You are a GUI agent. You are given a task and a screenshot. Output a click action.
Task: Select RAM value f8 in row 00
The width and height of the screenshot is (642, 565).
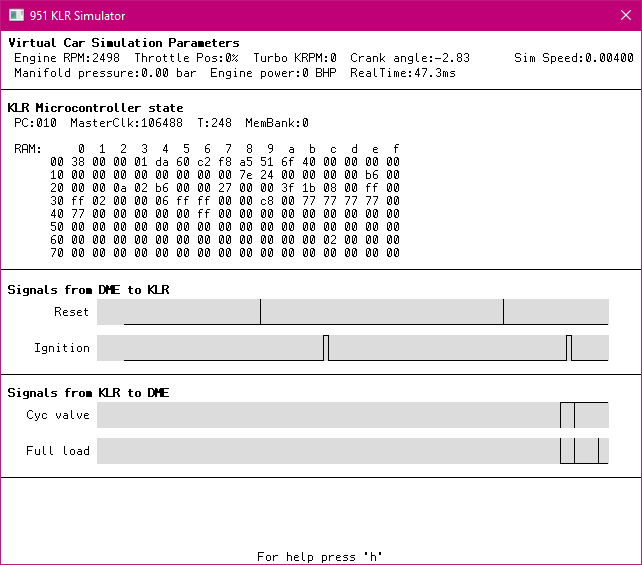225,162
